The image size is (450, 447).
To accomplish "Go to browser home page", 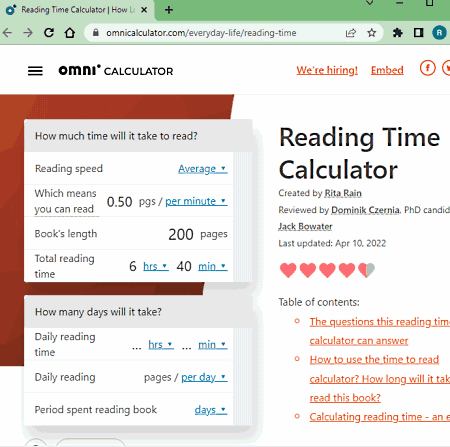I will (70, 33).
